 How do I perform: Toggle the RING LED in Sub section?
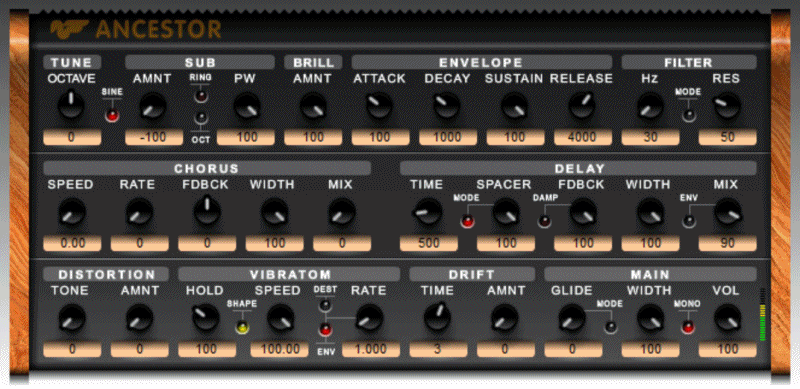coord(201,95)
